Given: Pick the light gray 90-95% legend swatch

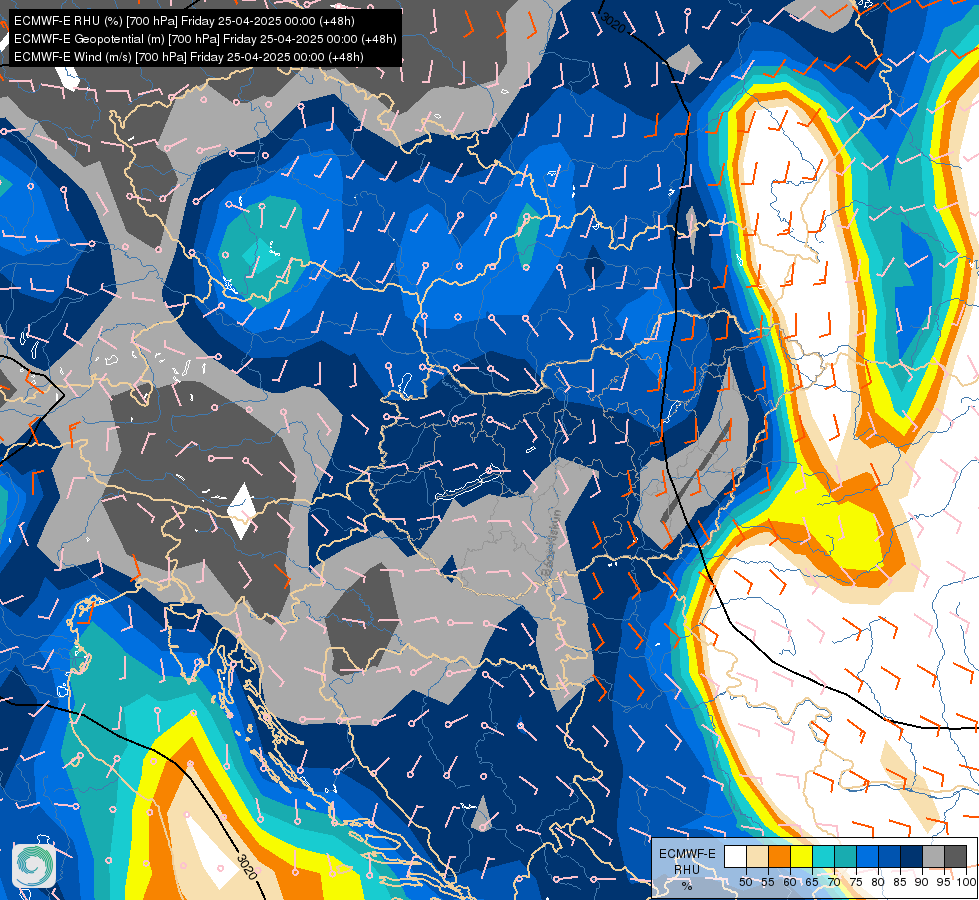Looking at the screenshot, I should [x=933, y=856].
